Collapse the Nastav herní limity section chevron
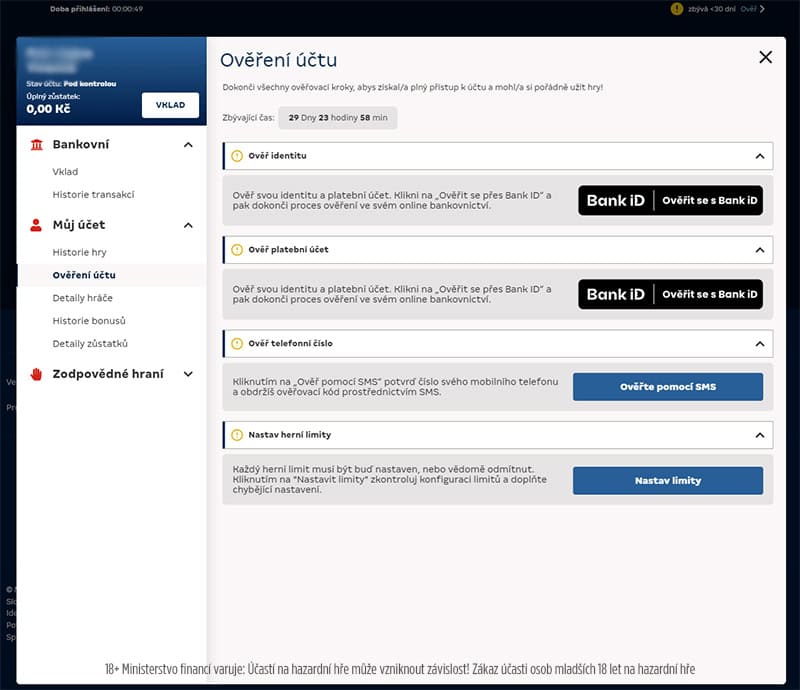Image resolution: width=800 pixels, height=690 pixels. click(x=760, y=435)
